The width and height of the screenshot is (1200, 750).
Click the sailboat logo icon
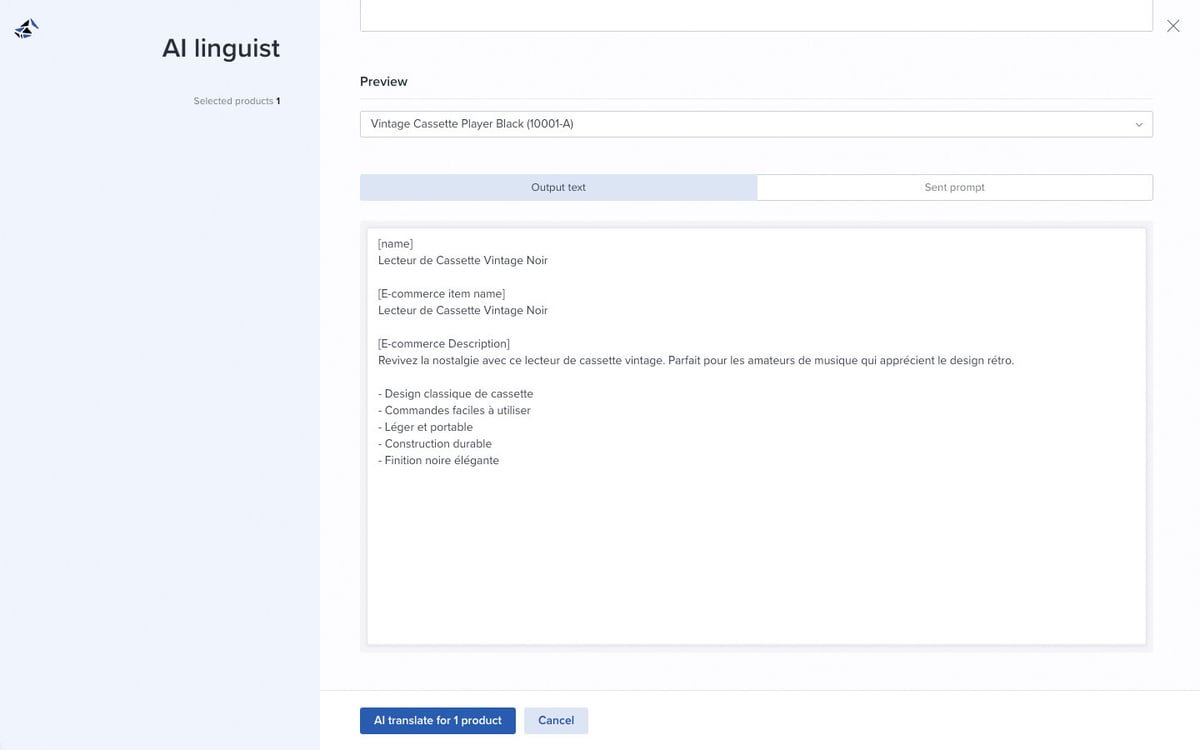click(27, 29)
